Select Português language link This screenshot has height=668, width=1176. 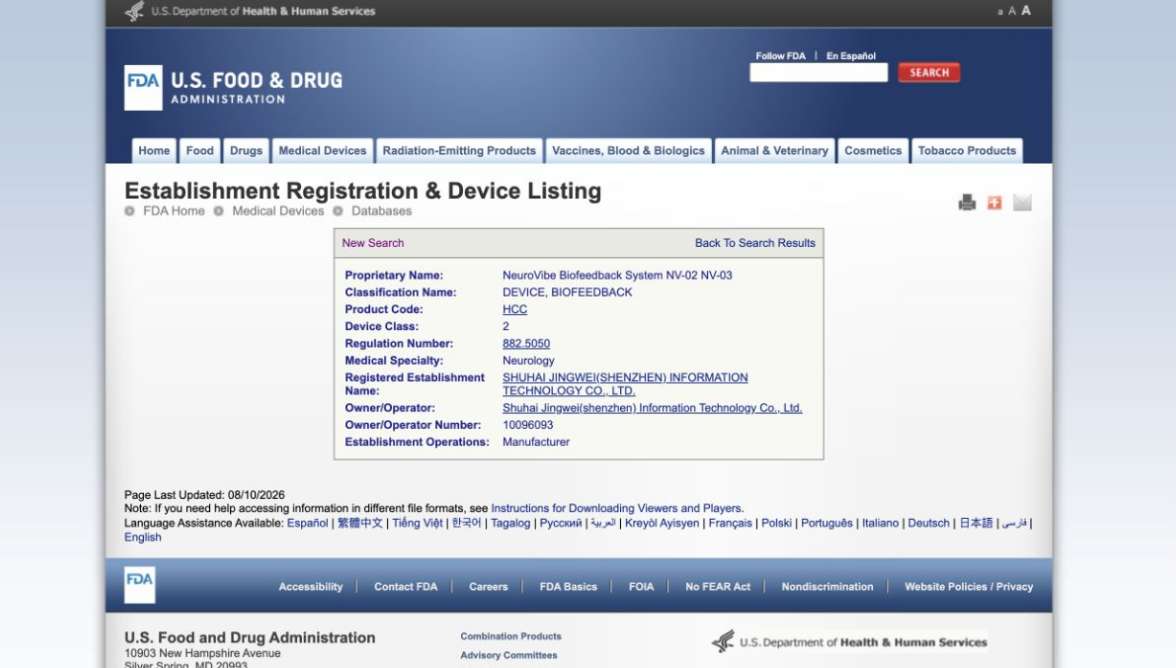826,523
